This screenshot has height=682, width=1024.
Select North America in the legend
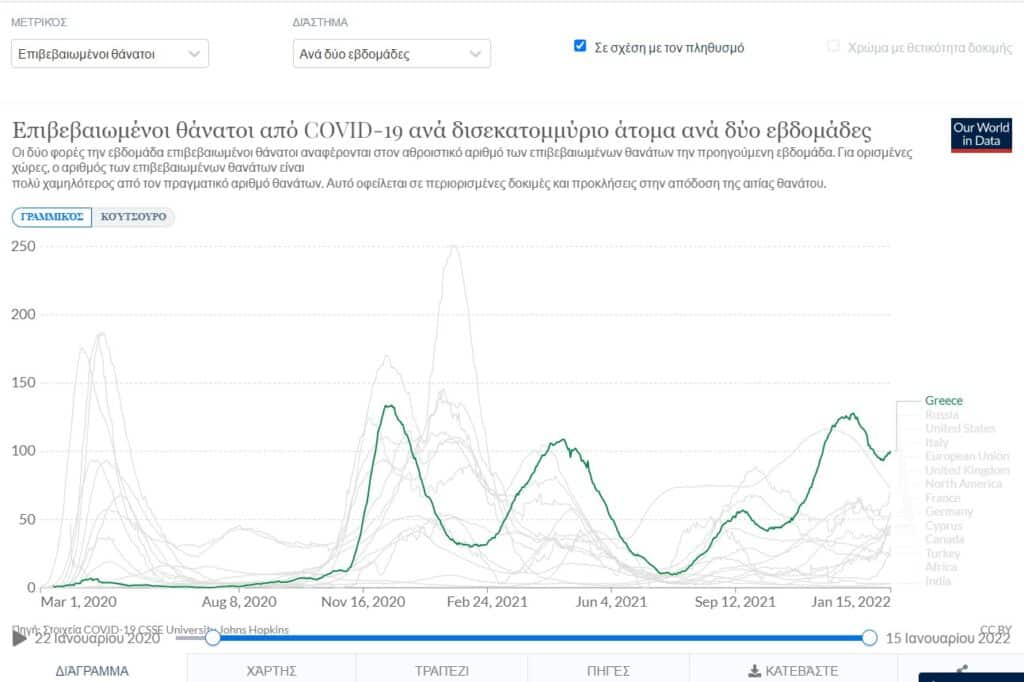963,483
